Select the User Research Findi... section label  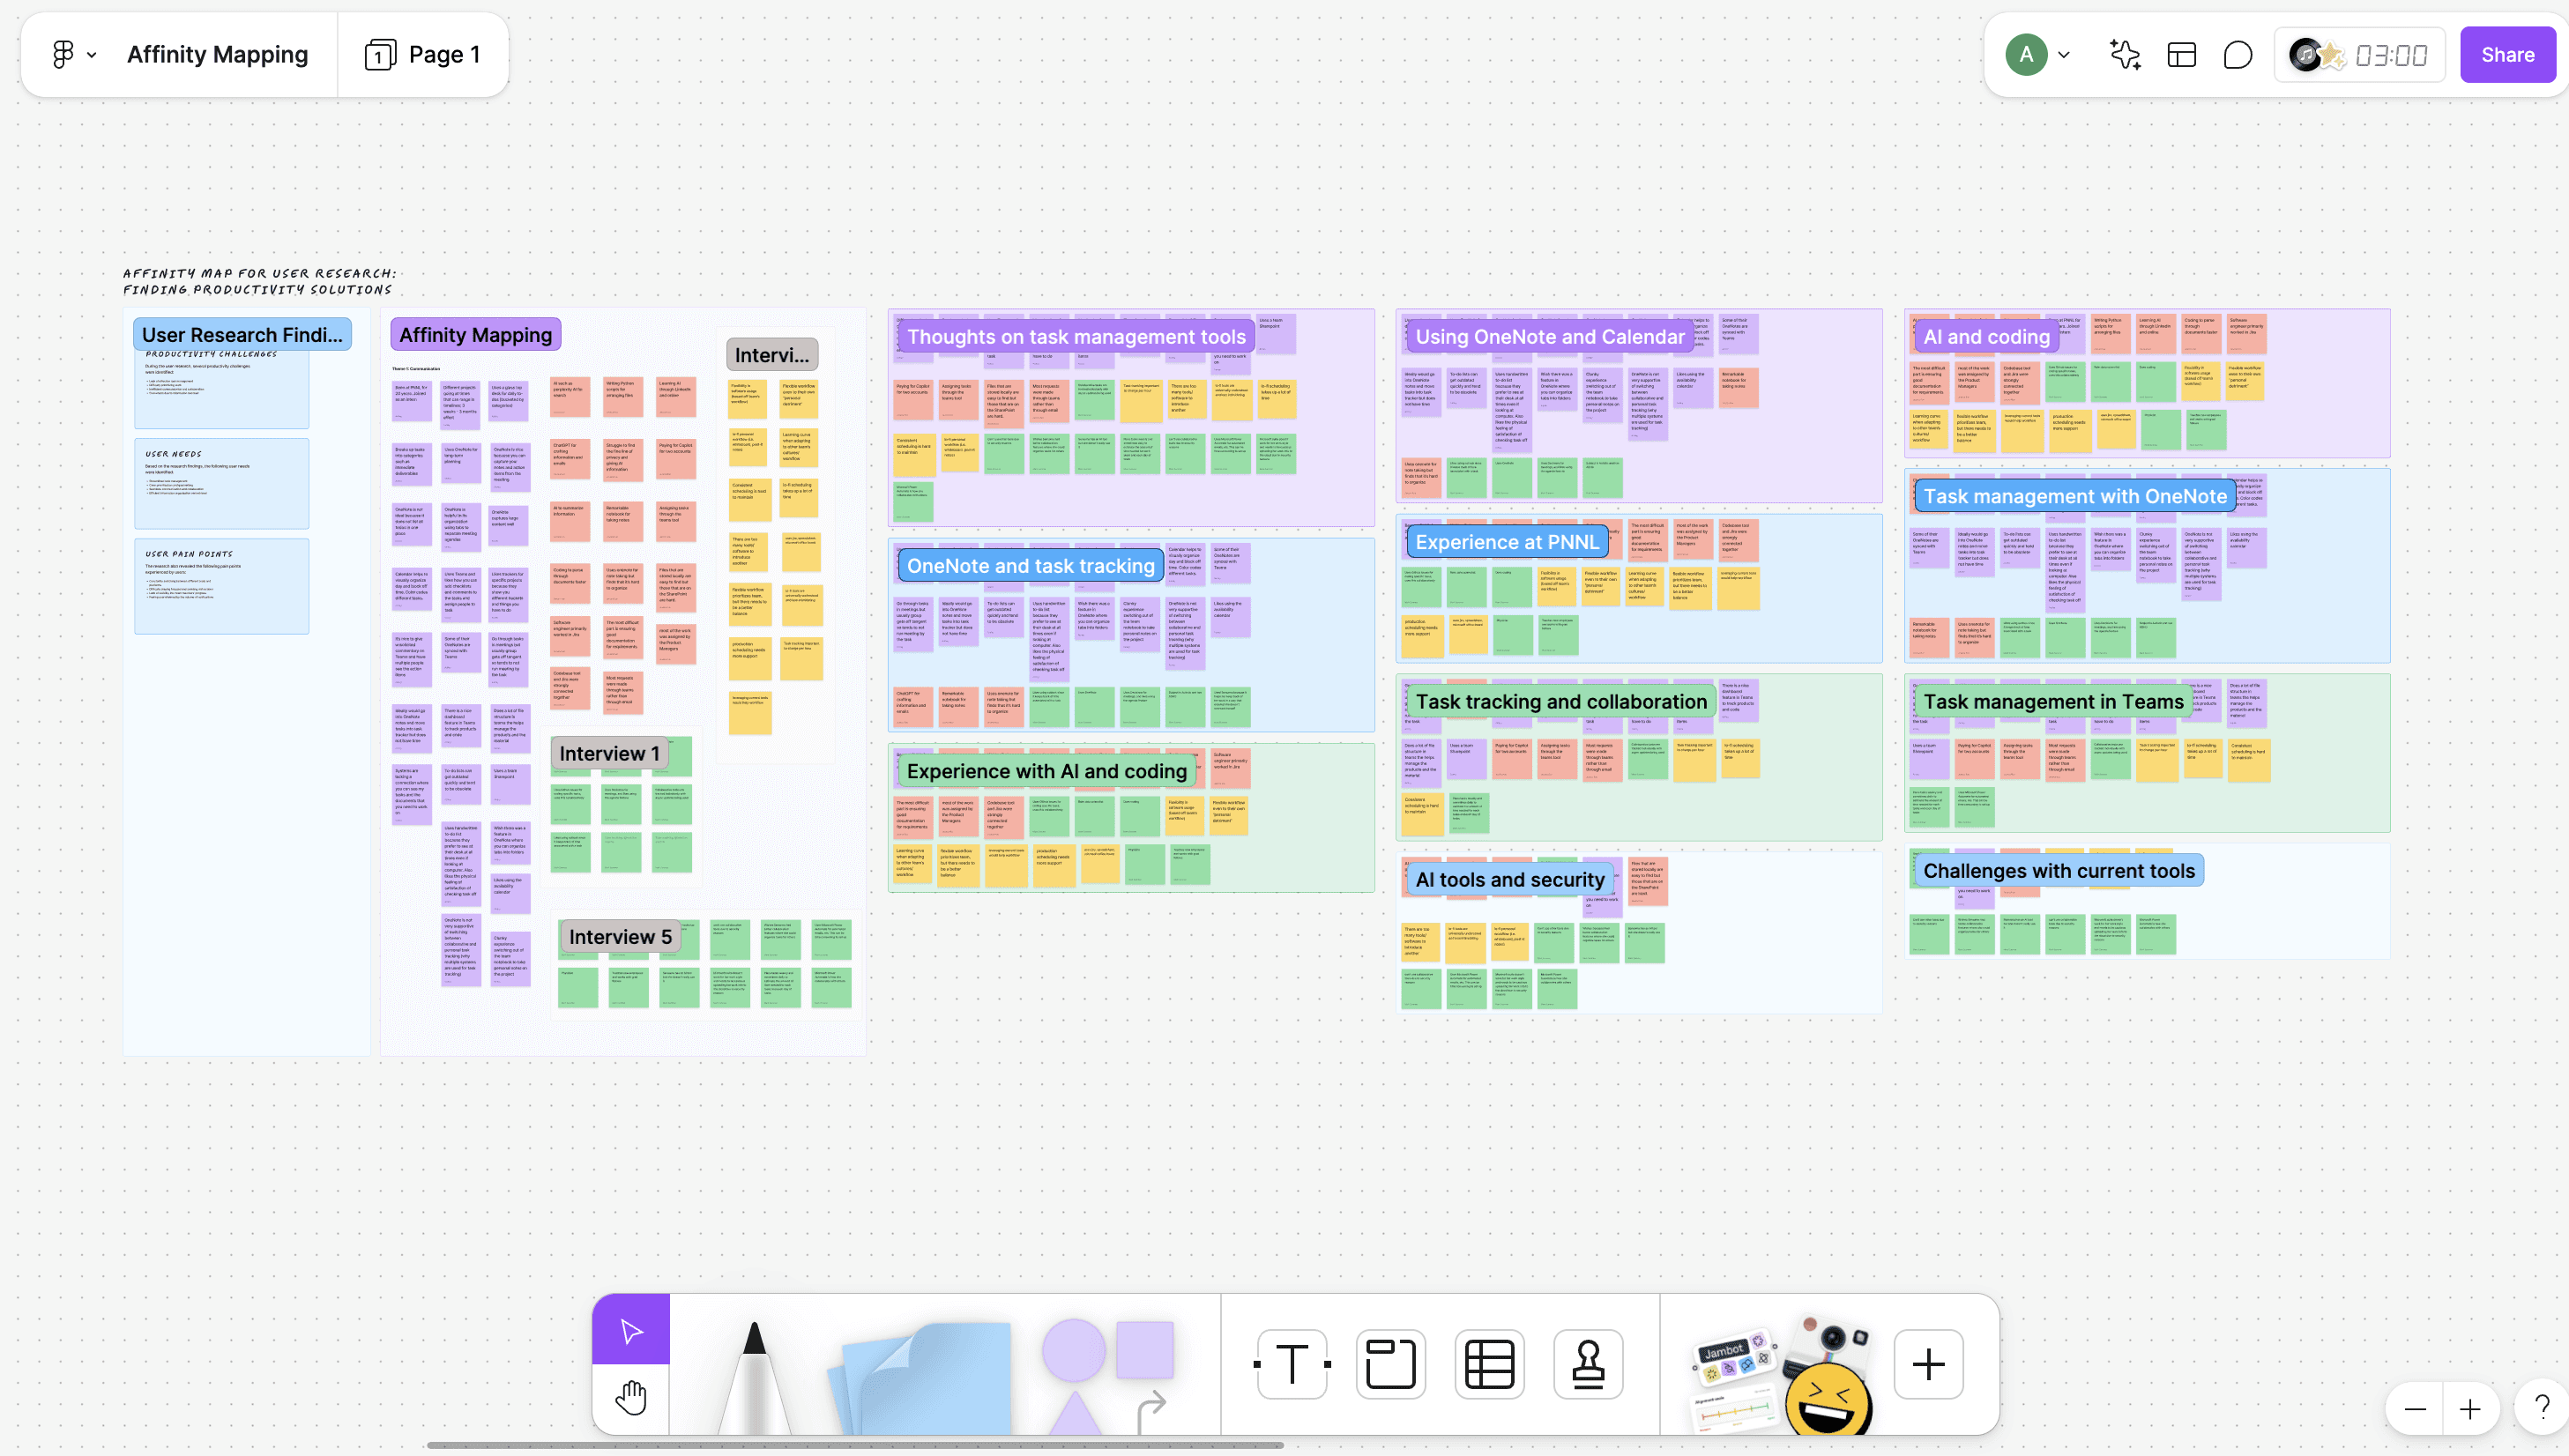tap(242, 335)
